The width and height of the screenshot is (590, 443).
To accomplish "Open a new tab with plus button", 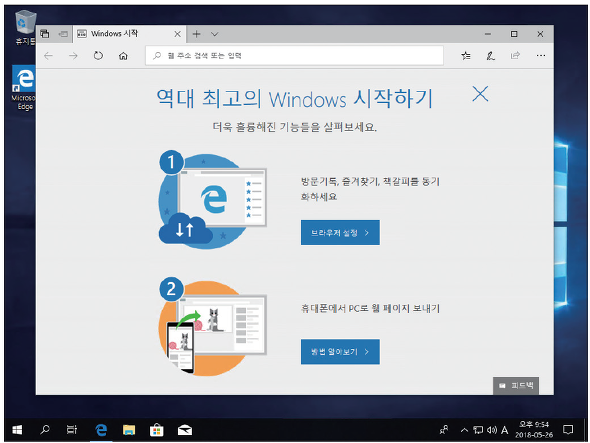I will [x=196, y=34].
